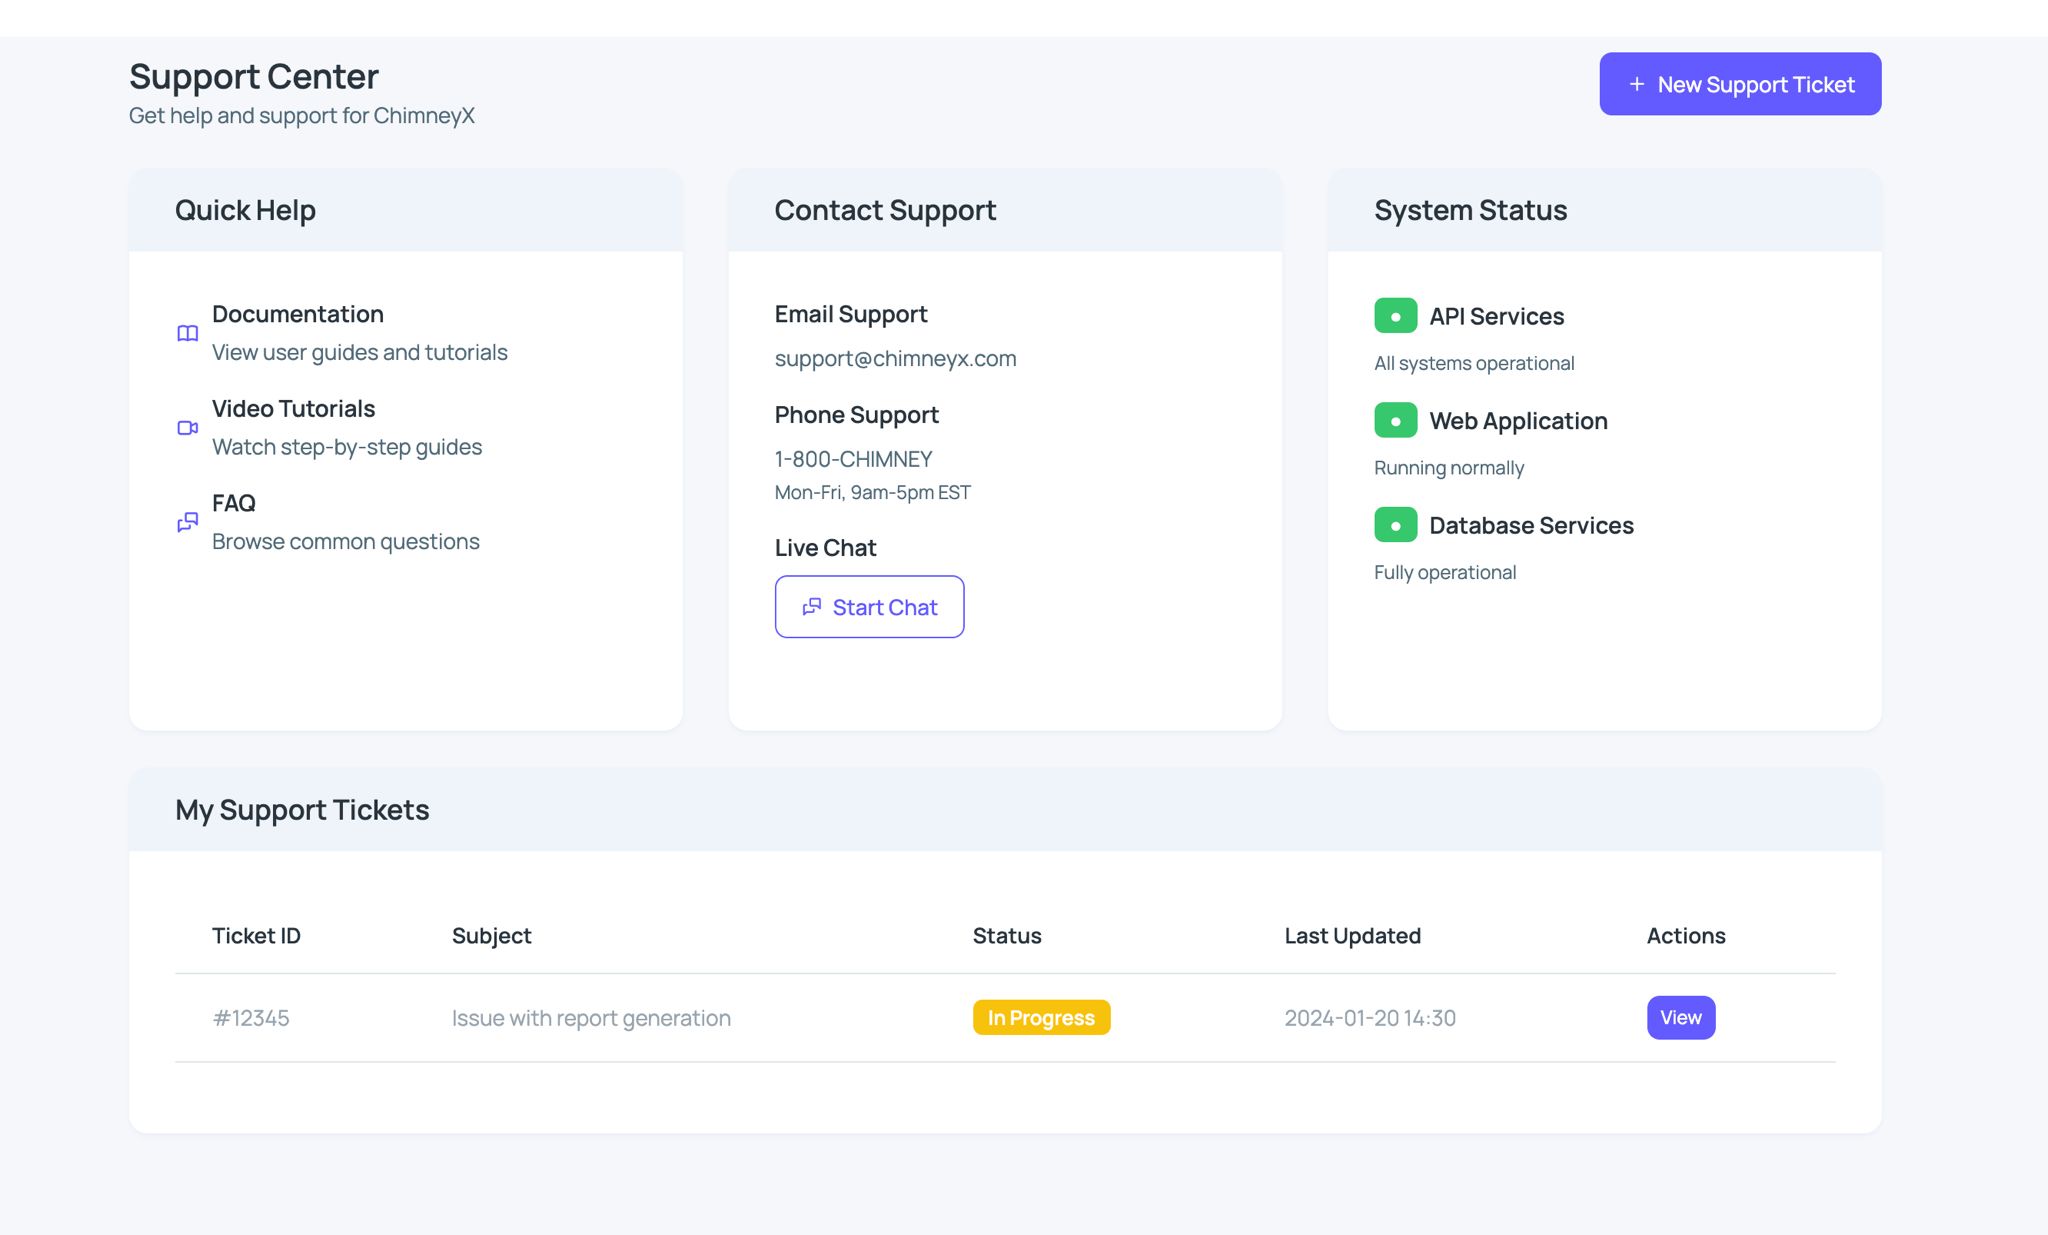
Task: Click the 1-800-CHIMNEY phone number
Action: tap(853, 460)
